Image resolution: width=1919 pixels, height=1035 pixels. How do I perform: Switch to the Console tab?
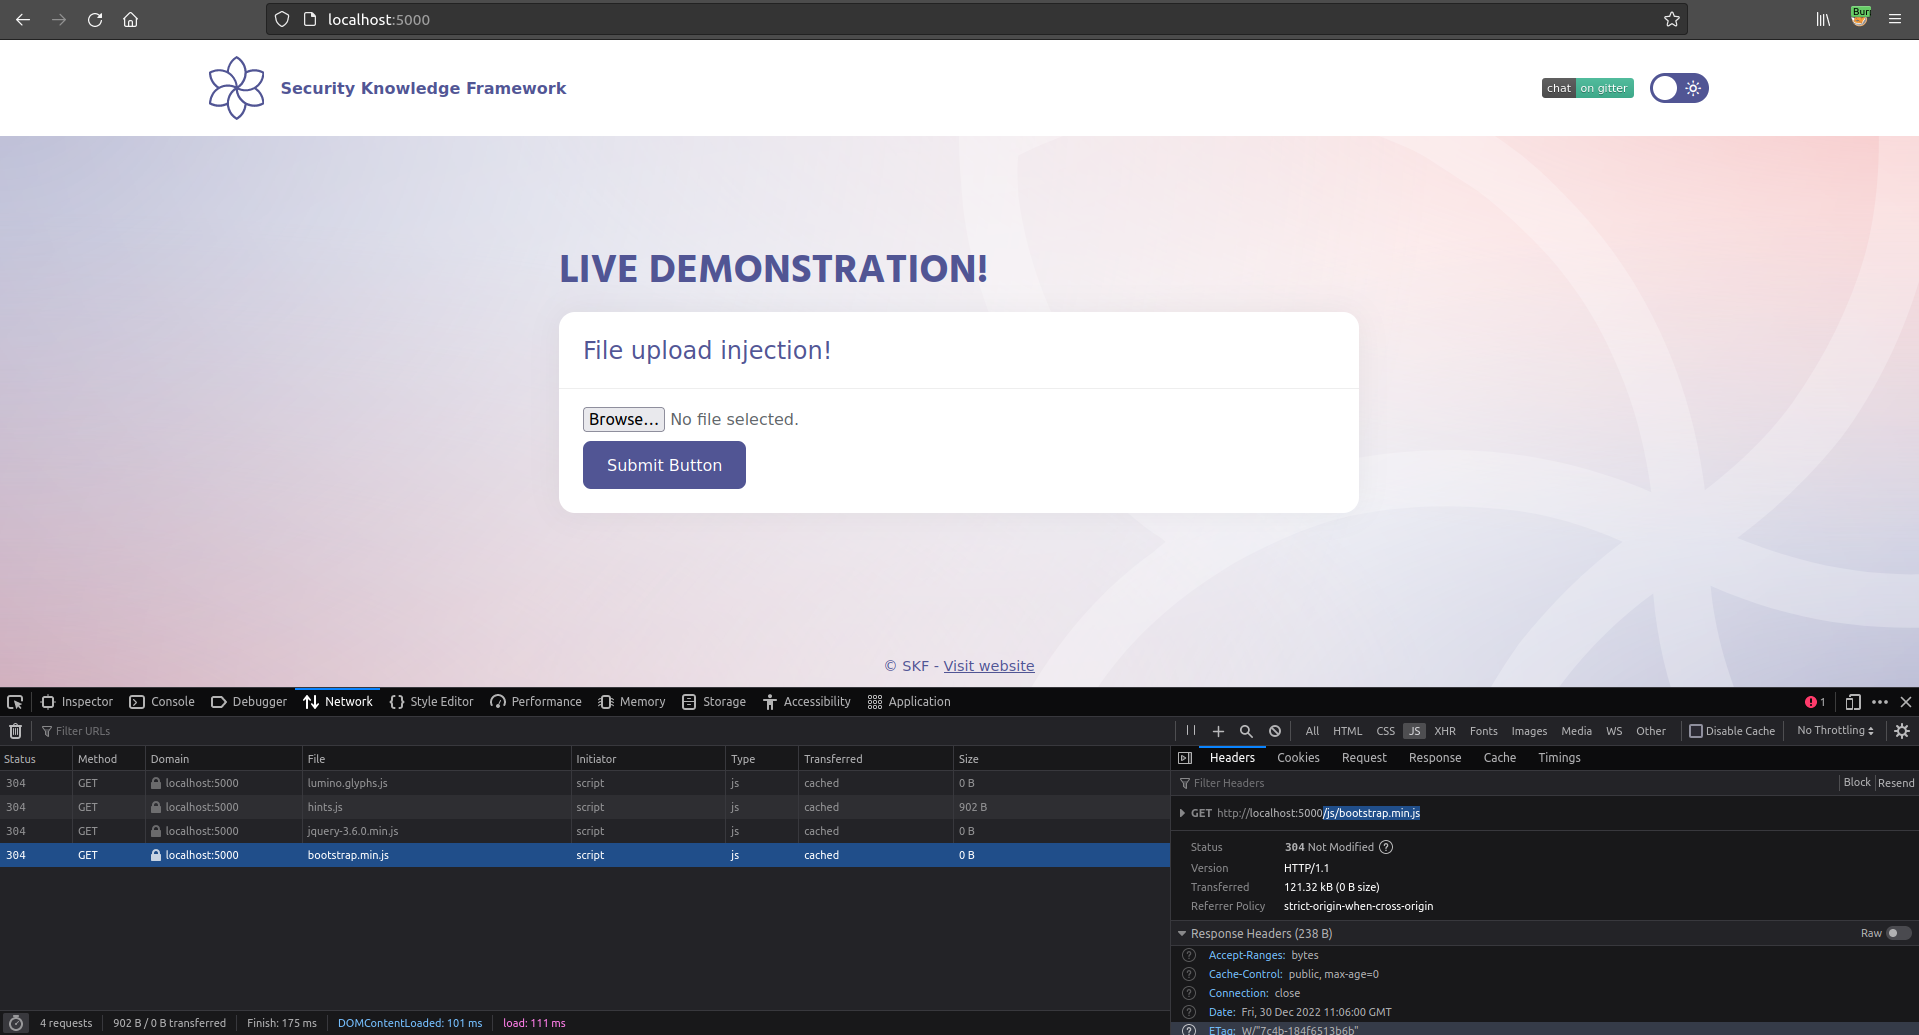162,702
